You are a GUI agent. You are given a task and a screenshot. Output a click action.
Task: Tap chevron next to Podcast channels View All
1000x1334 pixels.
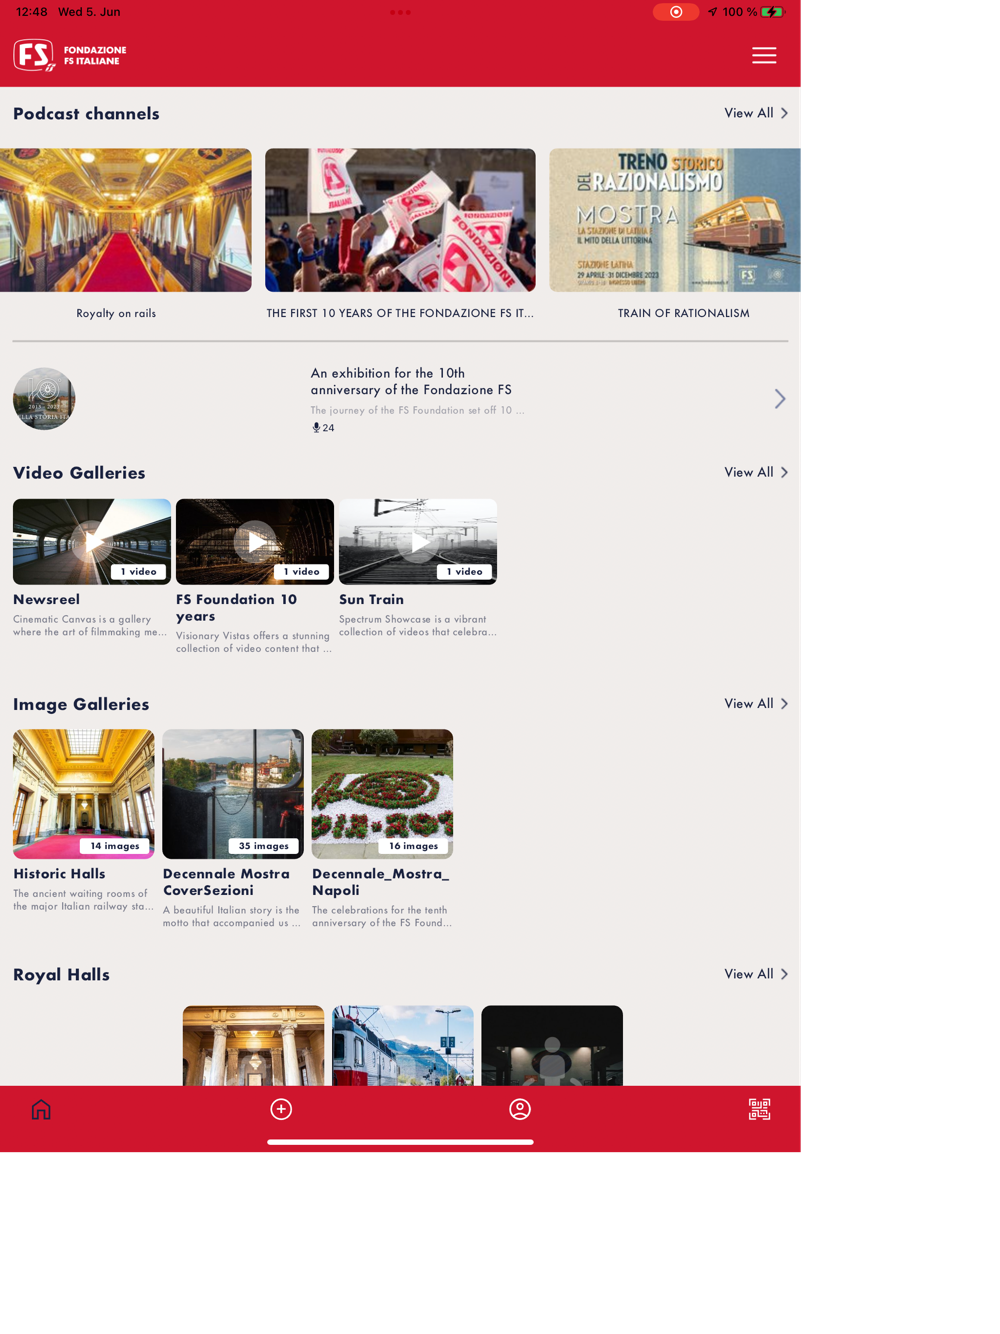point(784,113)
